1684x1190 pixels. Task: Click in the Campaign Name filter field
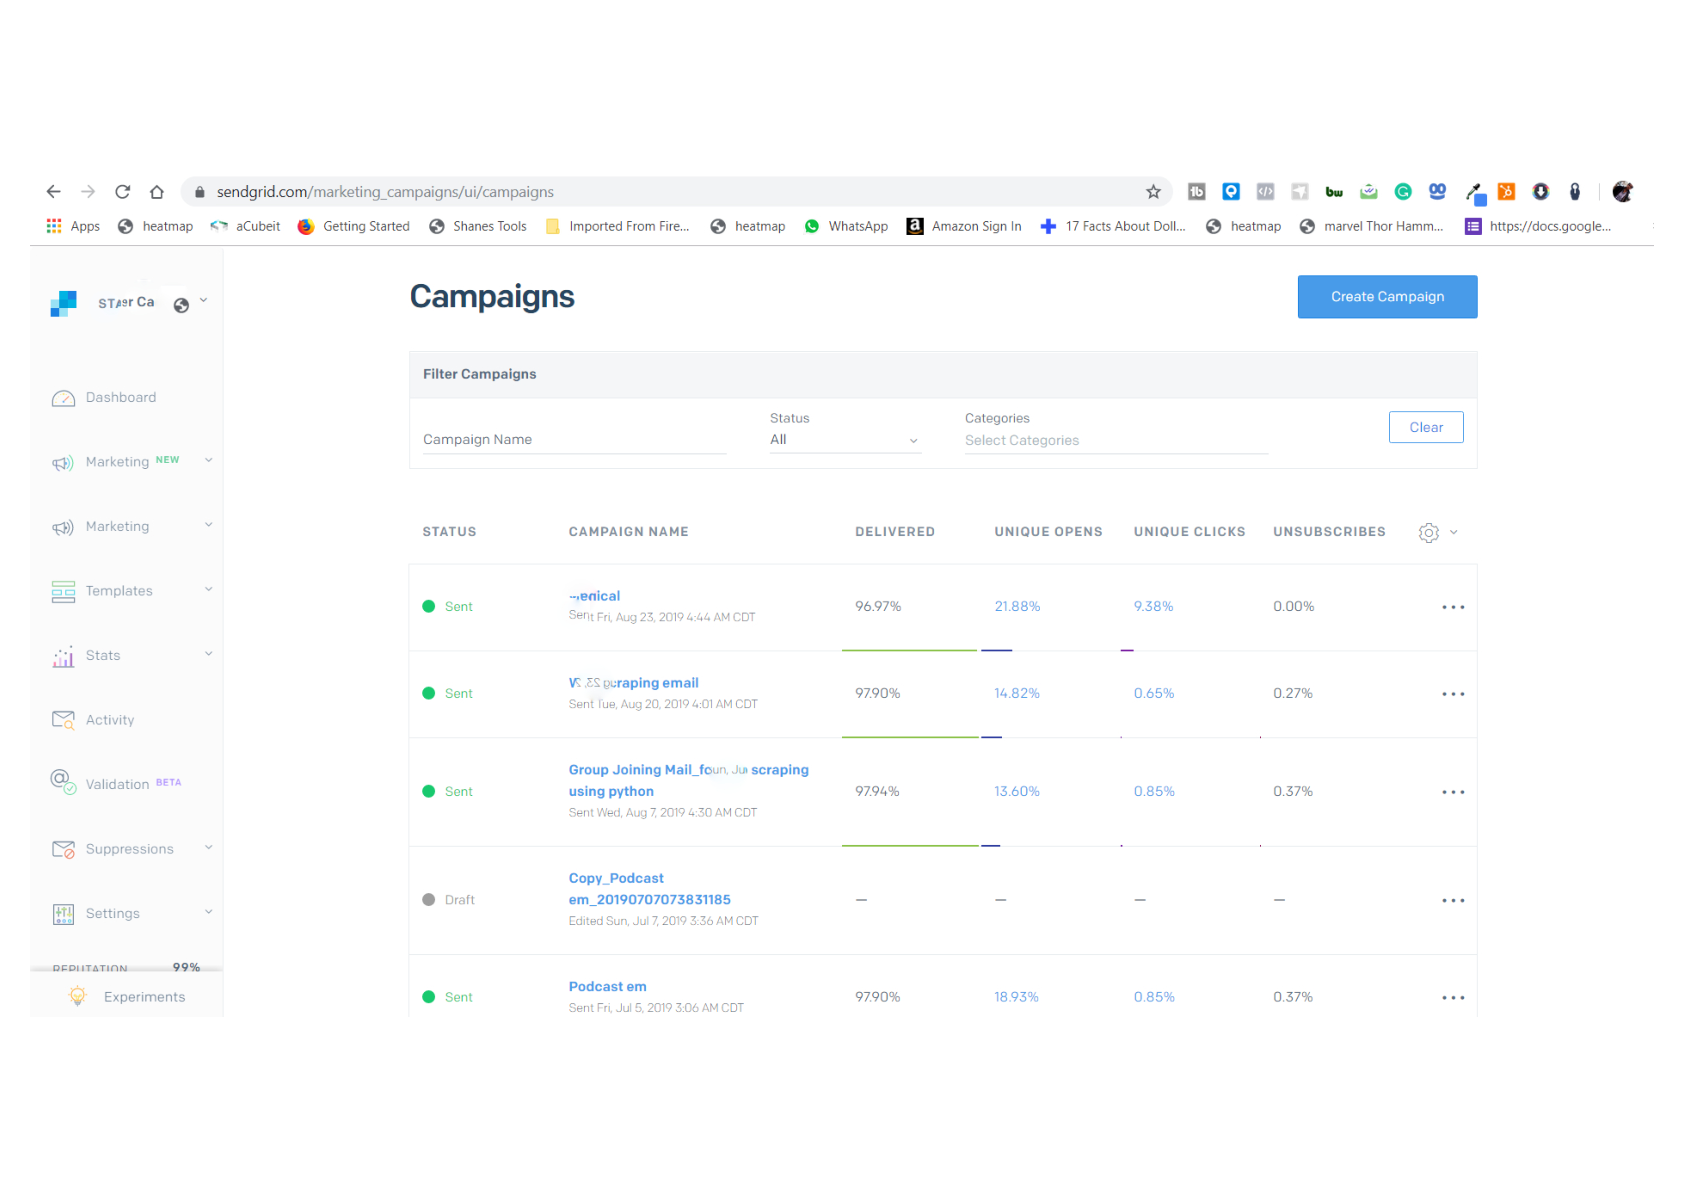tap(573, 439)
